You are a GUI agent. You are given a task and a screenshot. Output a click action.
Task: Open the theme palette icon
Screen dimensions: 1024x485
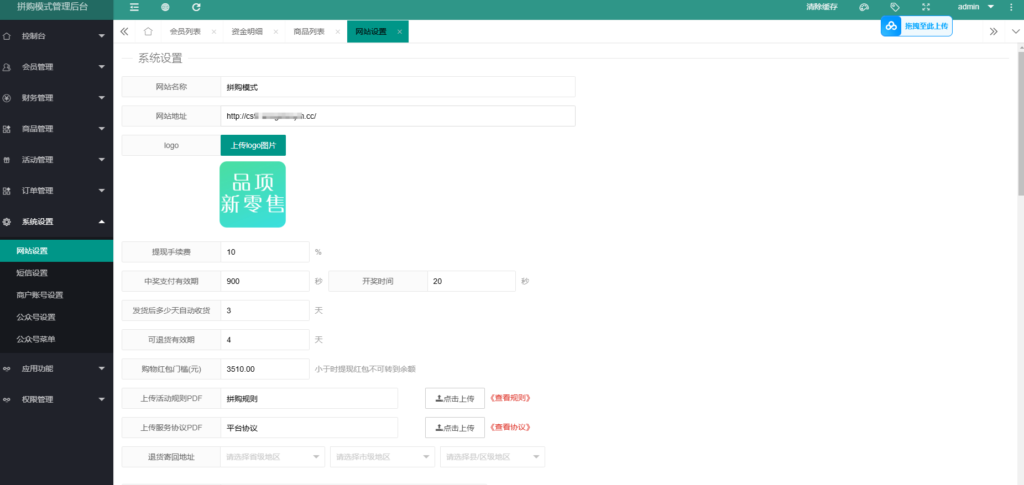click(864, 7)
